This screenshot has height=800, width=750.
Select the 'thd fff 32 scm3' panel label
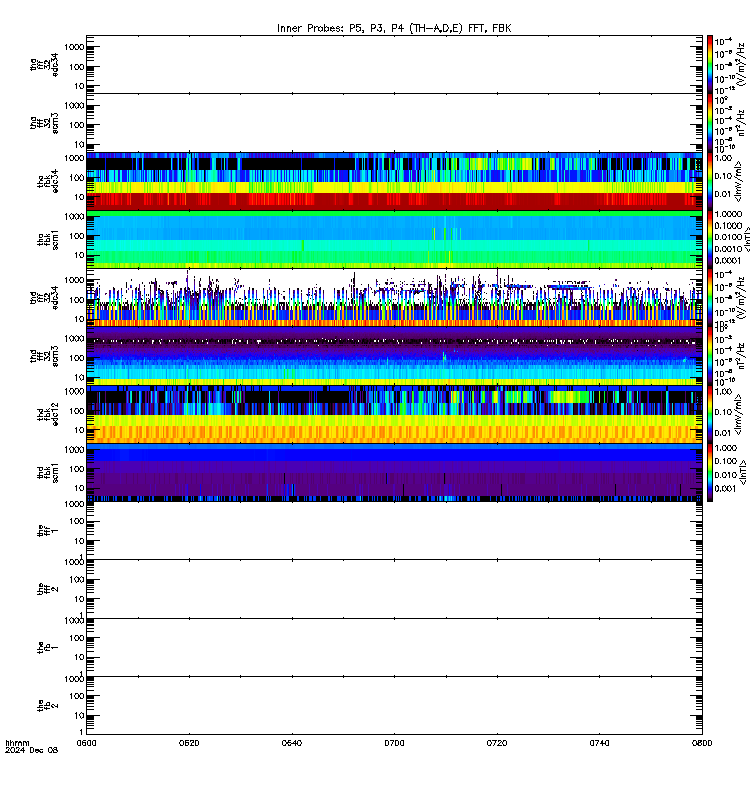coord(44,356)
